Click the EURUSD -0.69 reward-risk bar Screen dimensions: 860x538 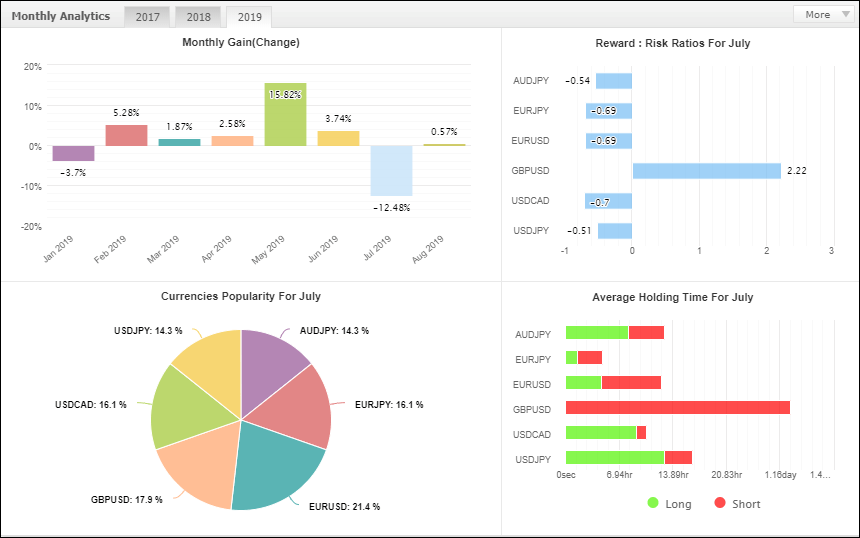pyautogui.click(x=609, y=141)
